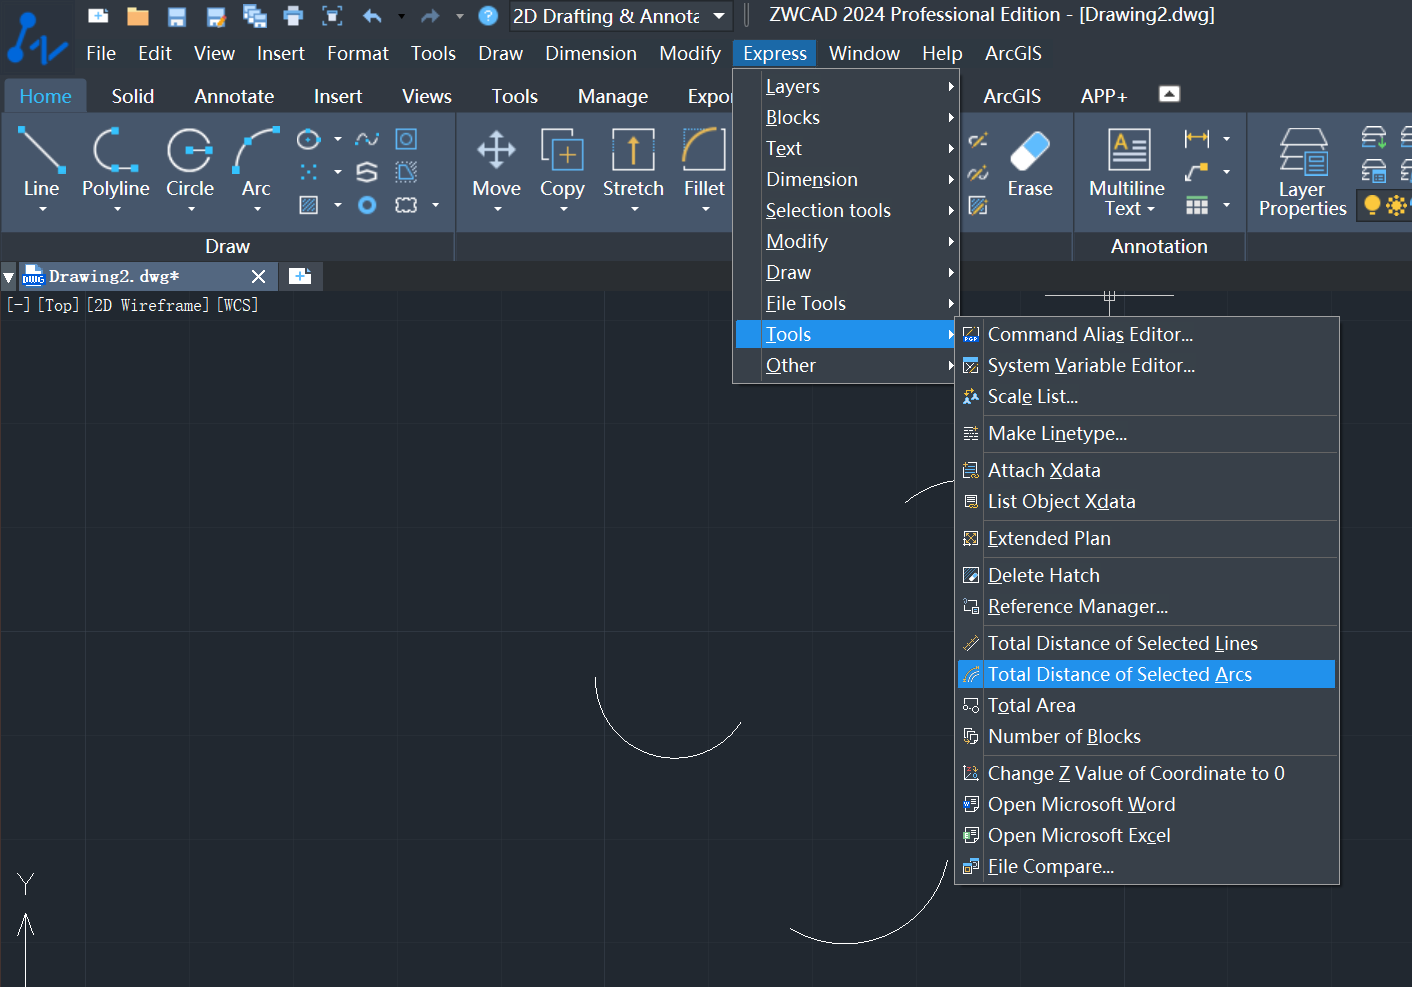Choose Make Linetype... entry
1412x987 pixels.
1146,433
